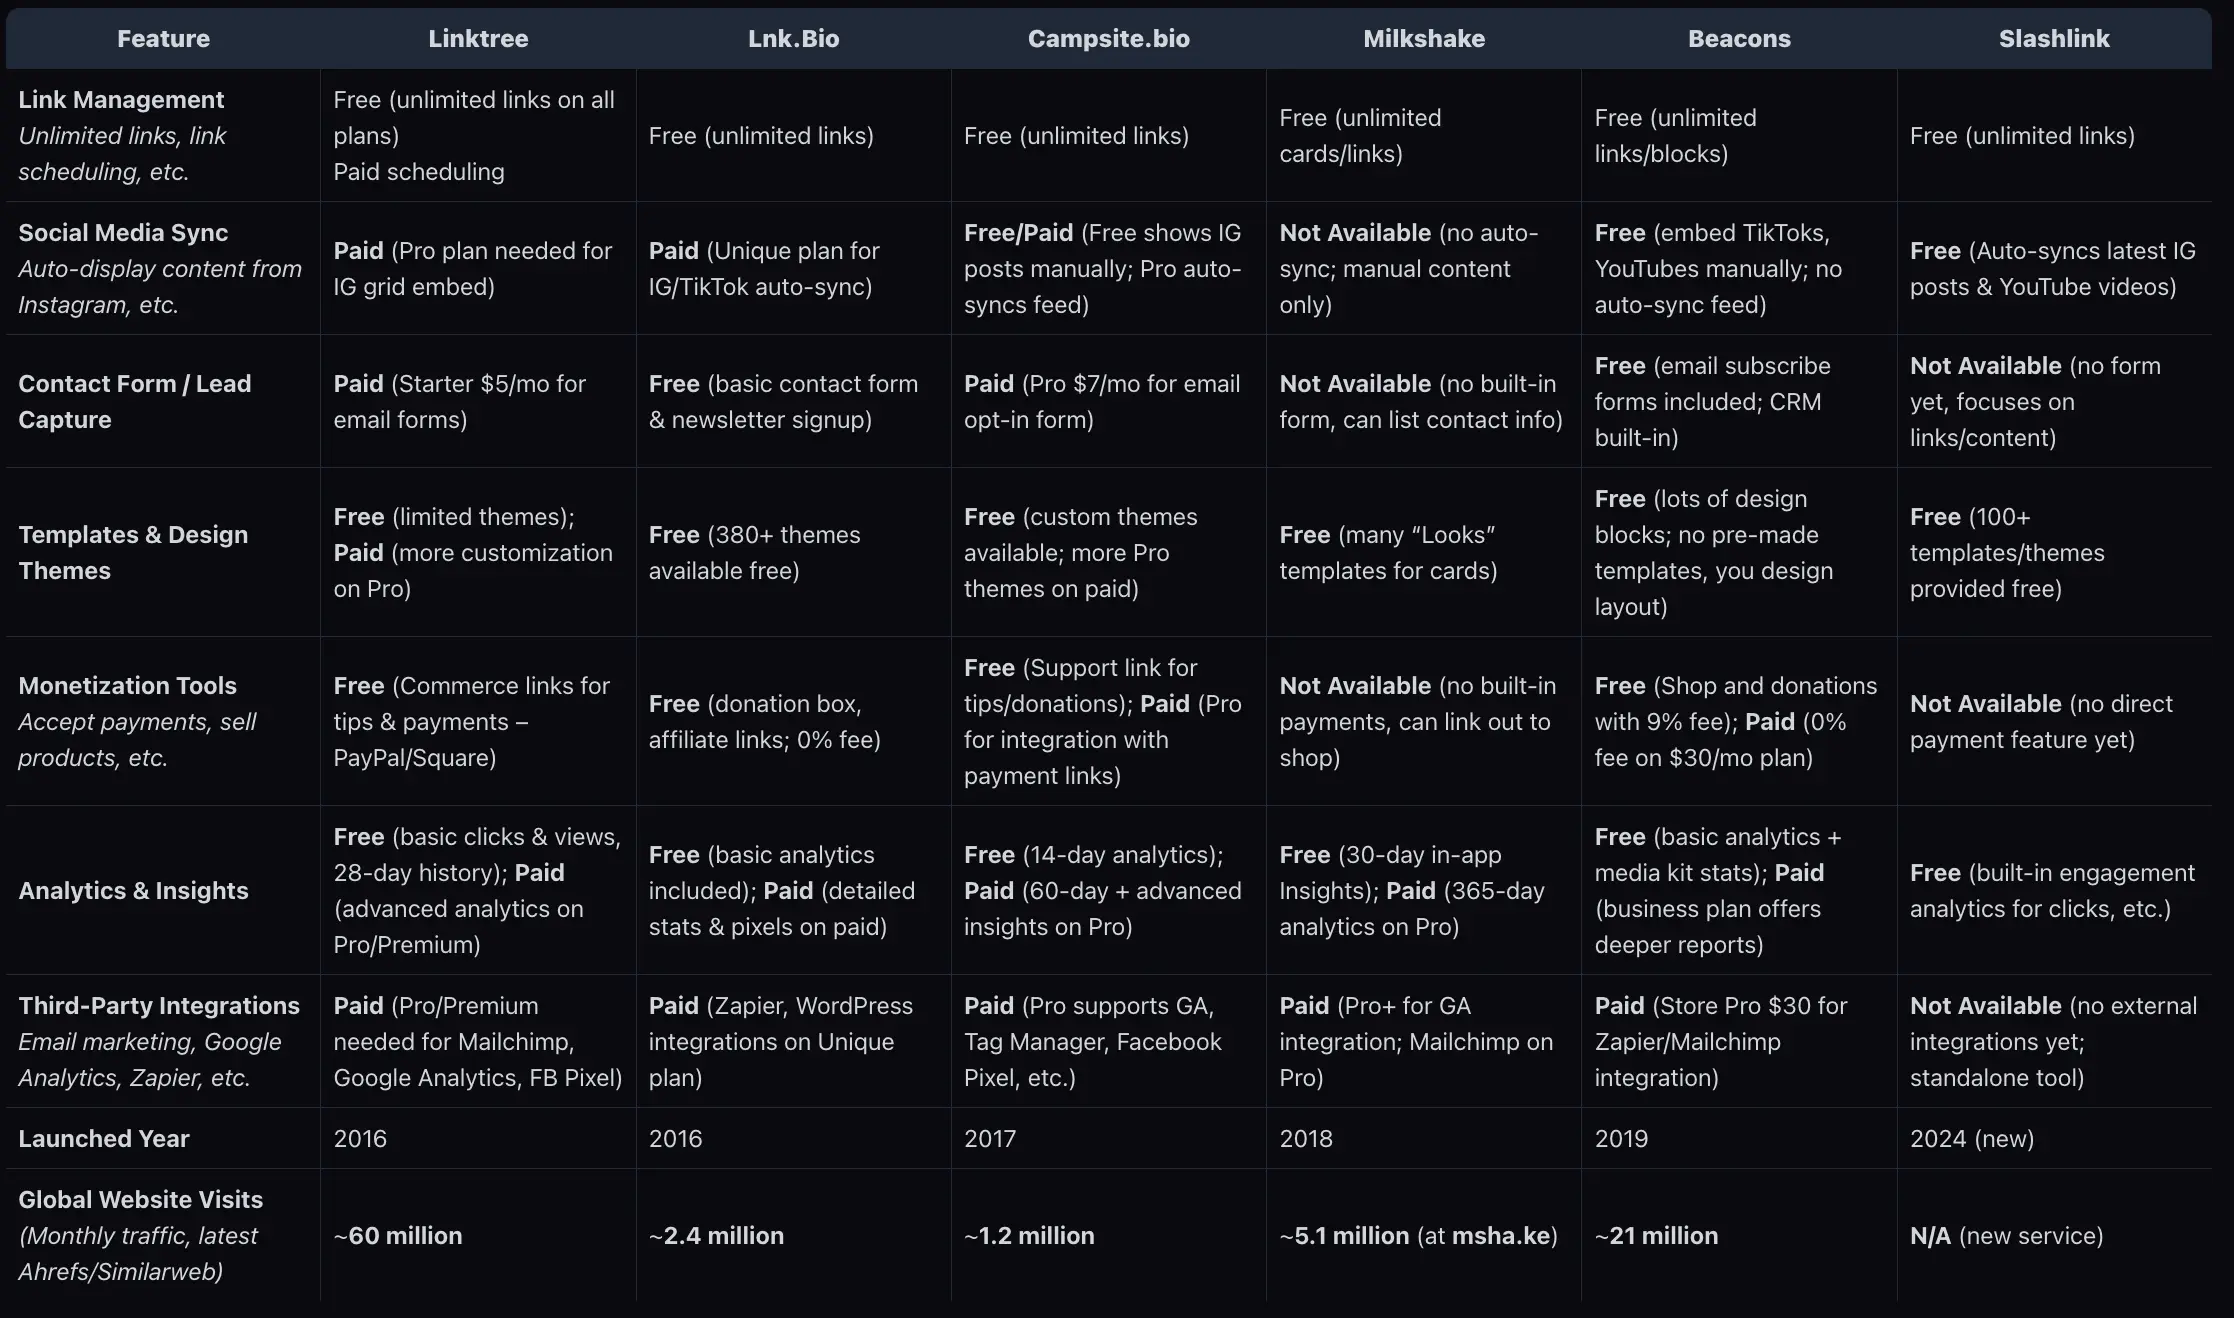2234x1318 pixels.
Task: Select the Beacons column header
Action: click(x=1739, y=39)
